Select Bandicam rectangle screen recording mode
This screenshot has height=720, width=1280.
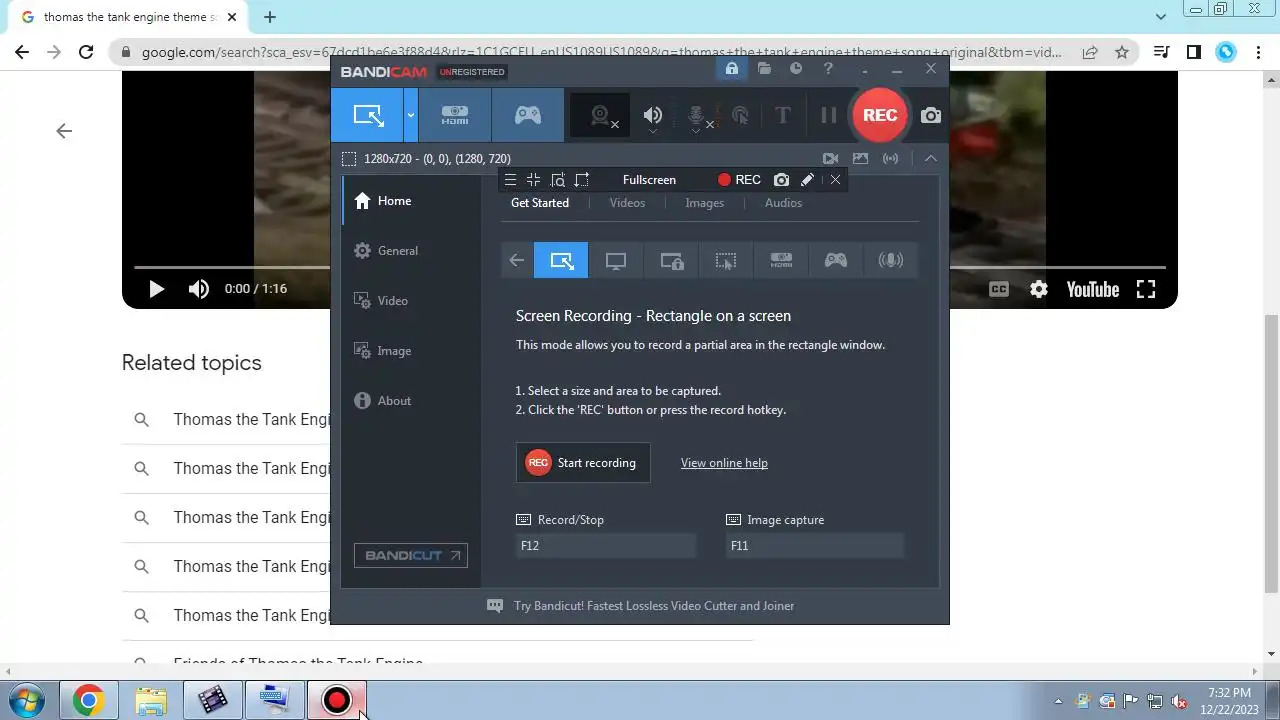(368, 115)
